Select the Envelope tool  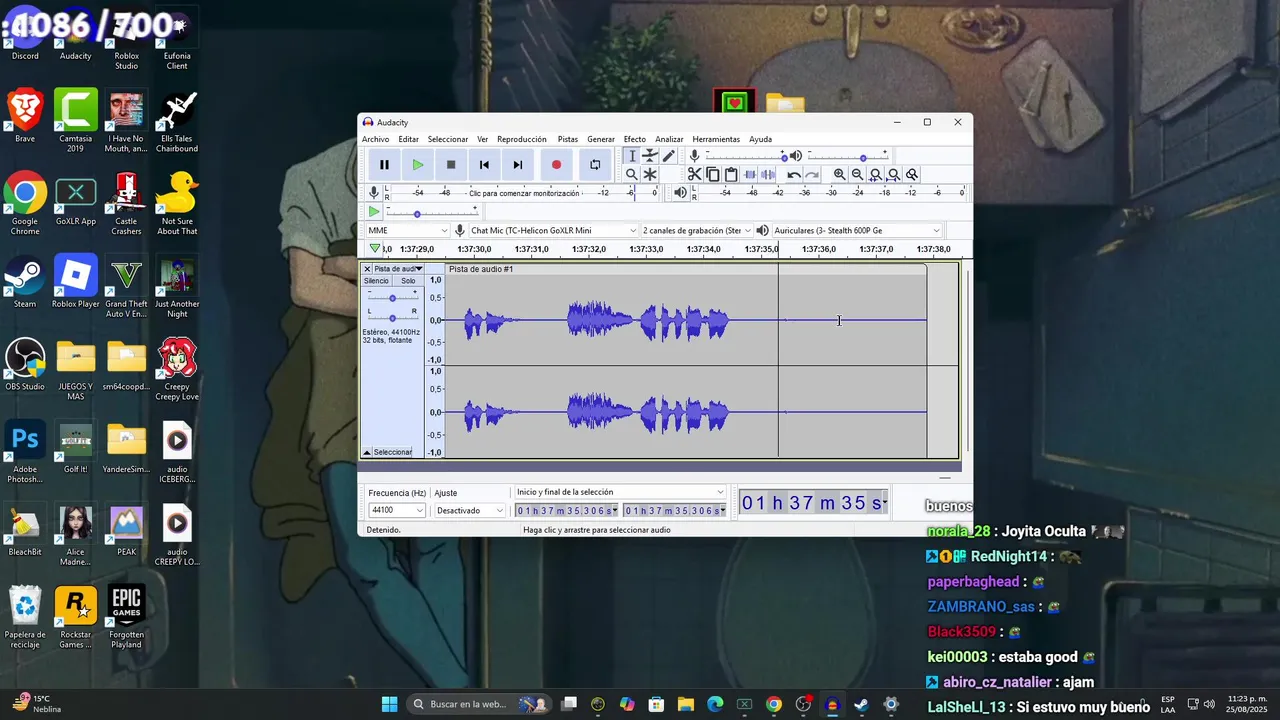(x=650, y=156)
